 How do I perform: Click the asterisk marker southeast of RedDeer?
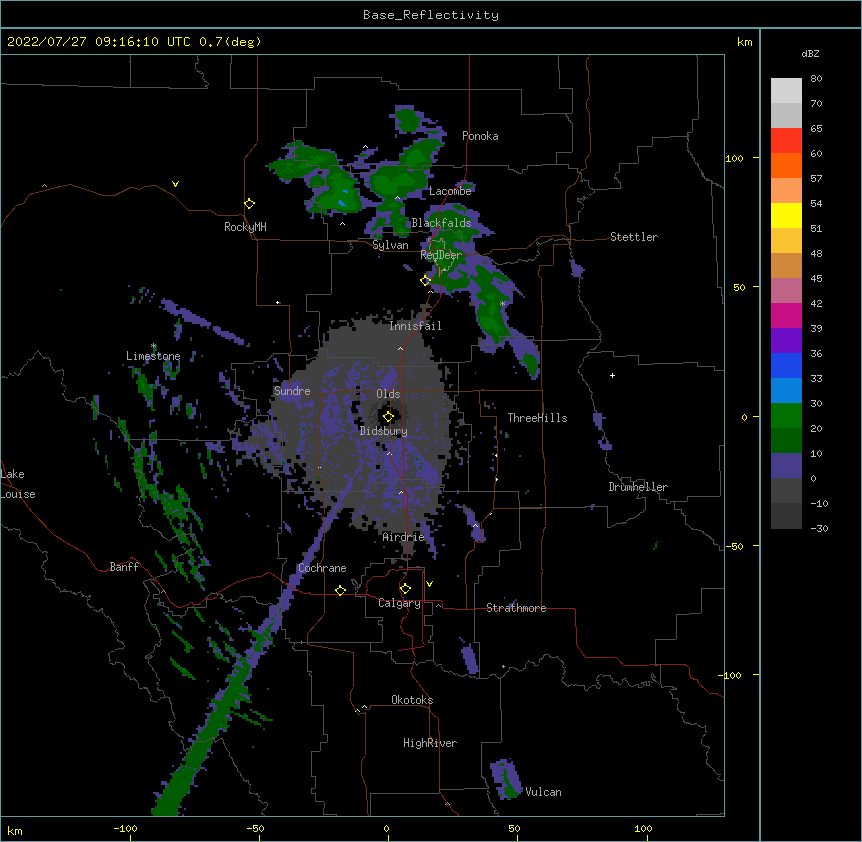(x=502, y=303)
